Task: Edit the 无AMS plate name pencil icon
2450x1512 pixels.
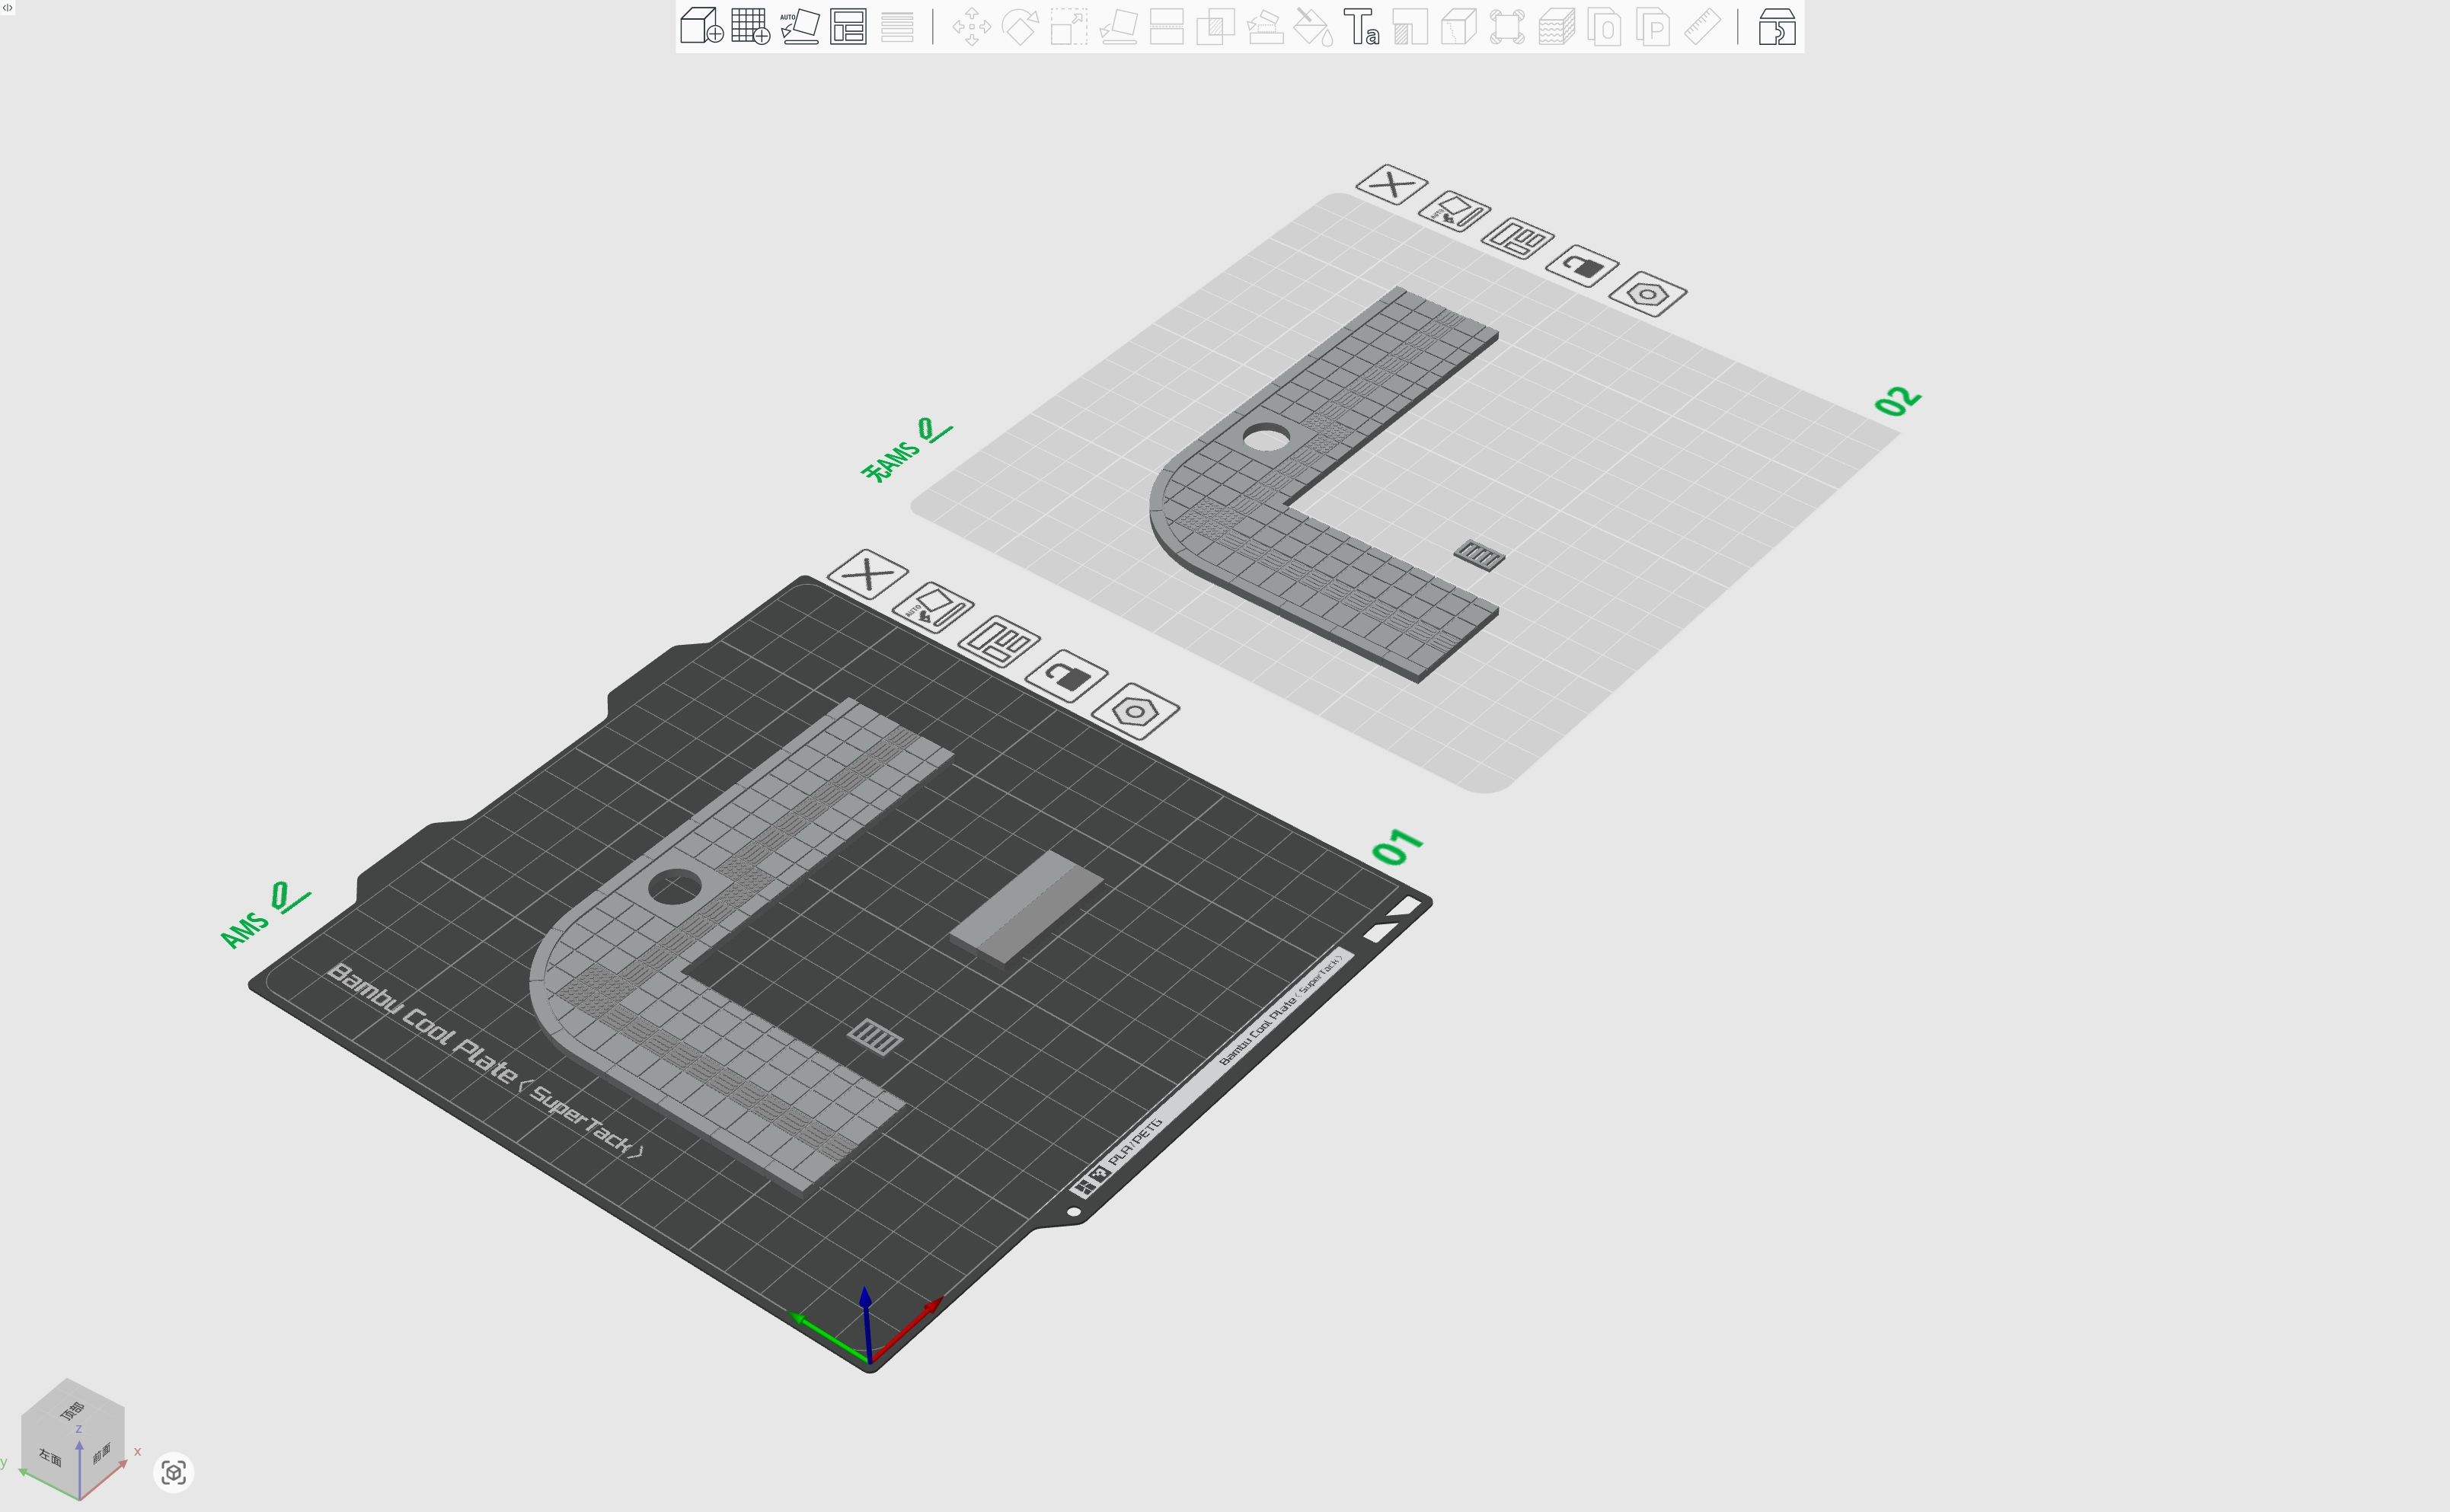Action: 934,430
